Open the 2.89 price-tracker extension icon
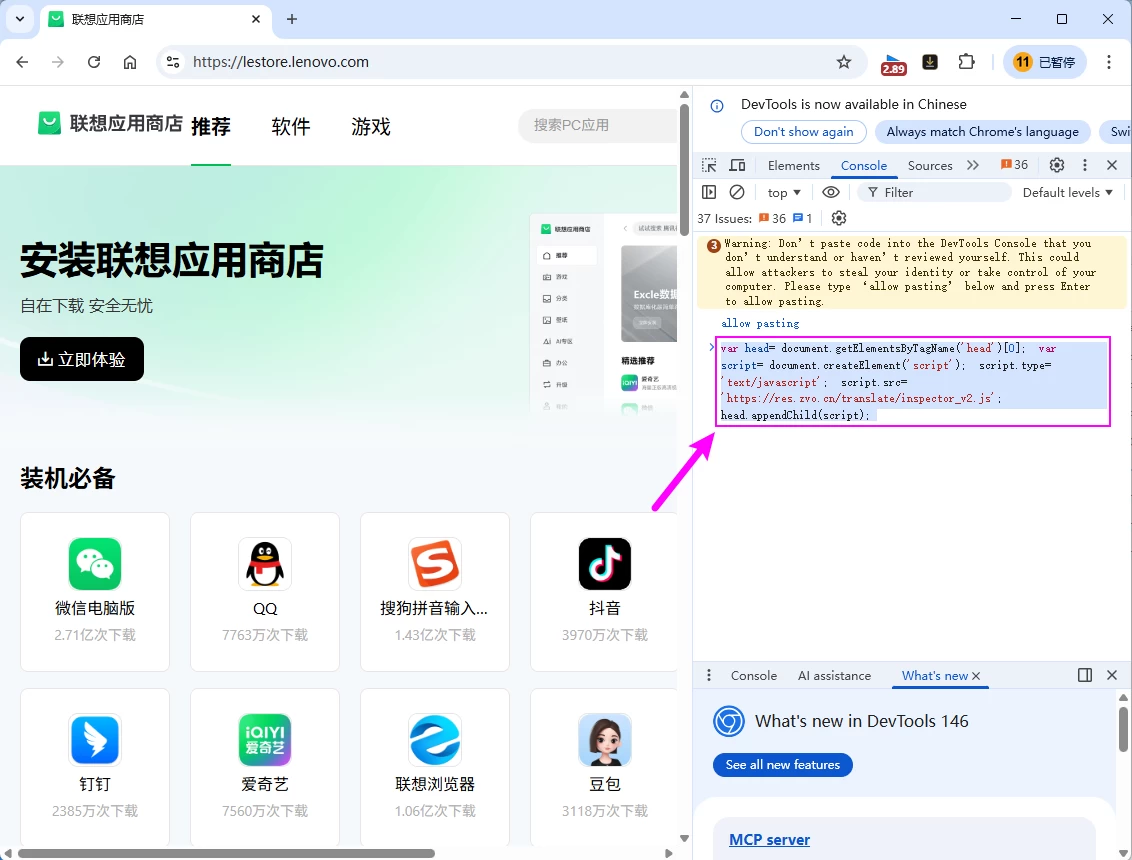The height and width of the screenshot is (860, 1132). point(894,64)
